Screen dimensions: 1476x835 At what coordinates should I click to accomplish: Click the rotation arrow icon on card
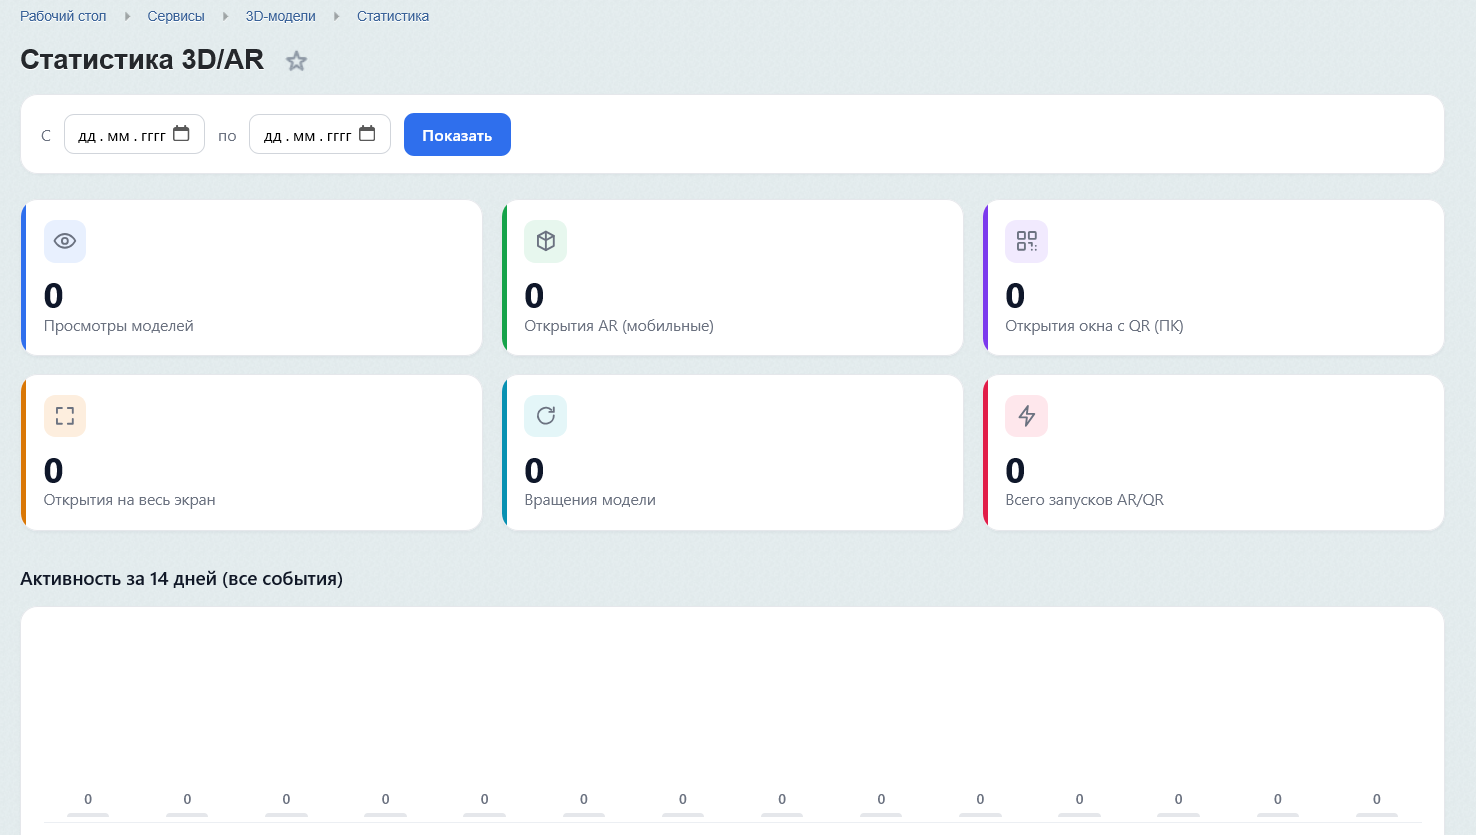545,416
